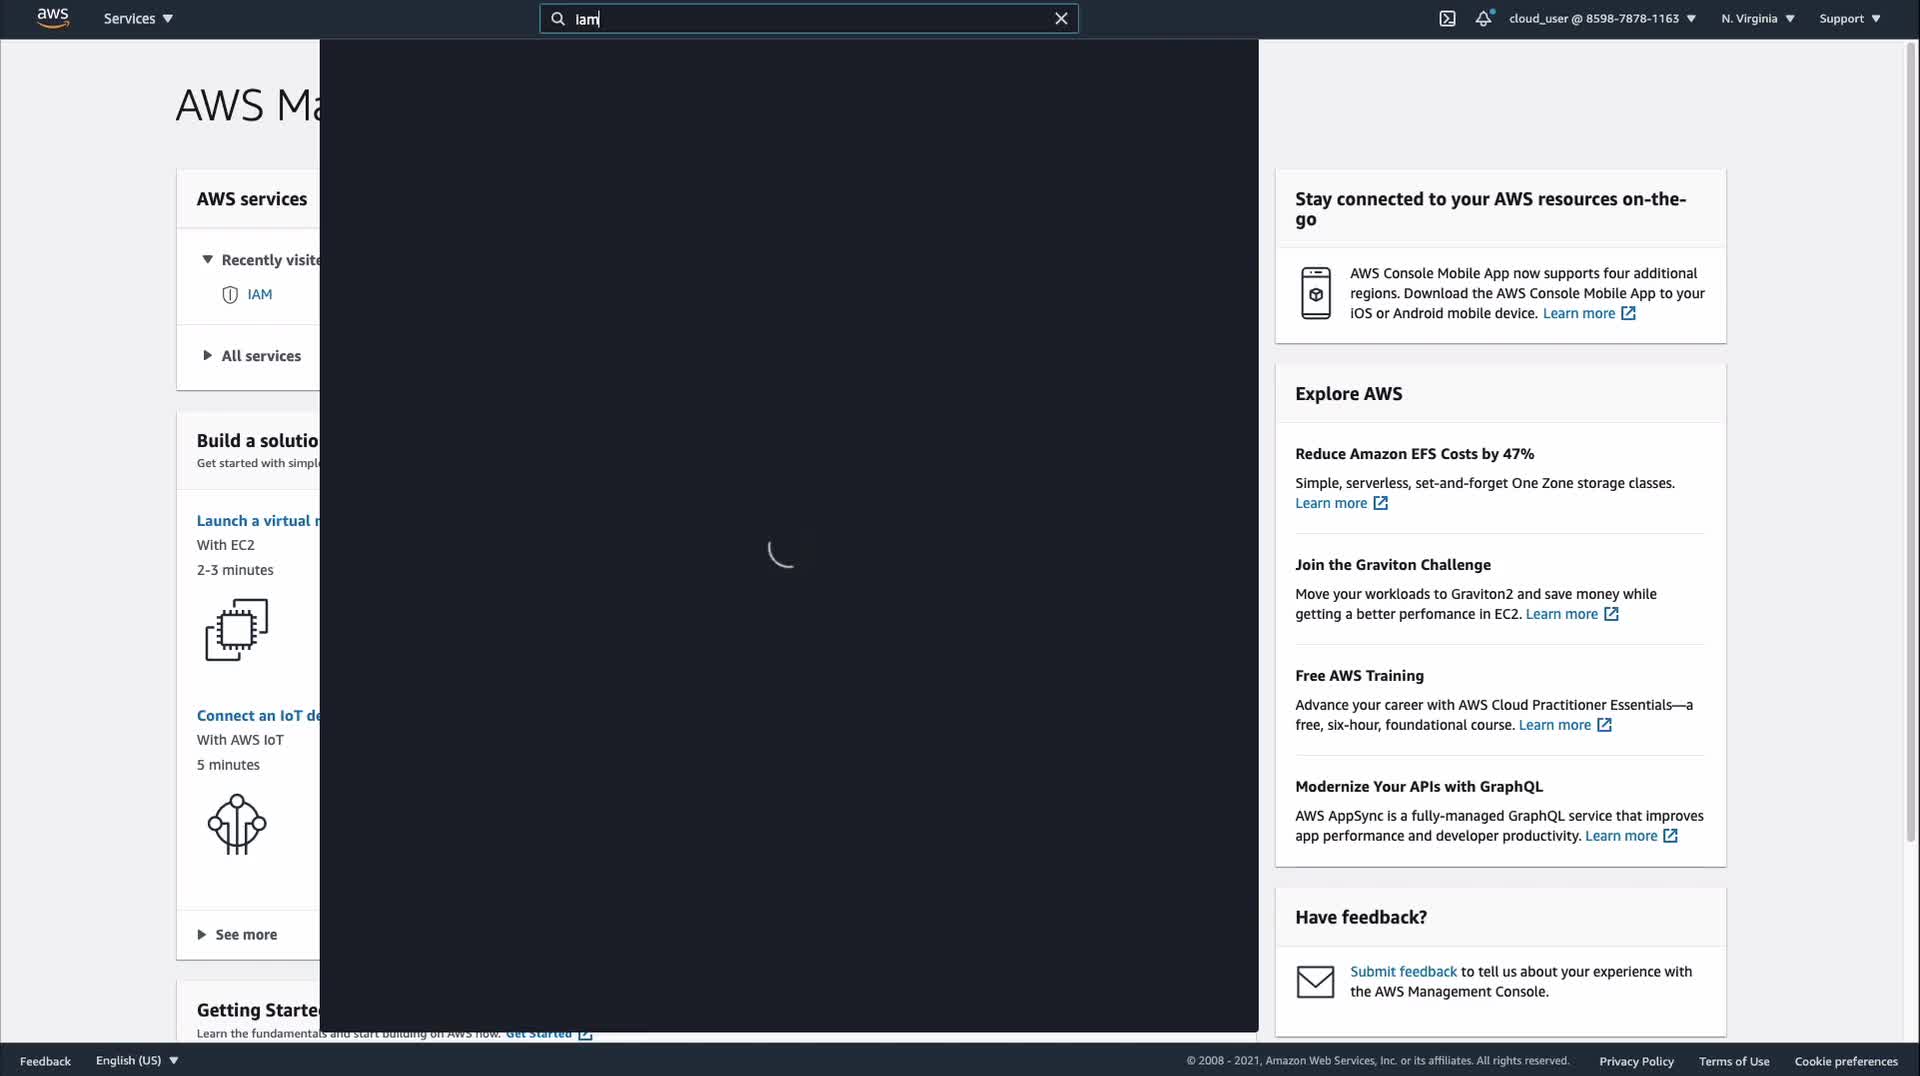Viewport: 1920px width, 1076px height.
Task: Click external link icon beside Graviton Learn more
Action: pos(1611,614)
